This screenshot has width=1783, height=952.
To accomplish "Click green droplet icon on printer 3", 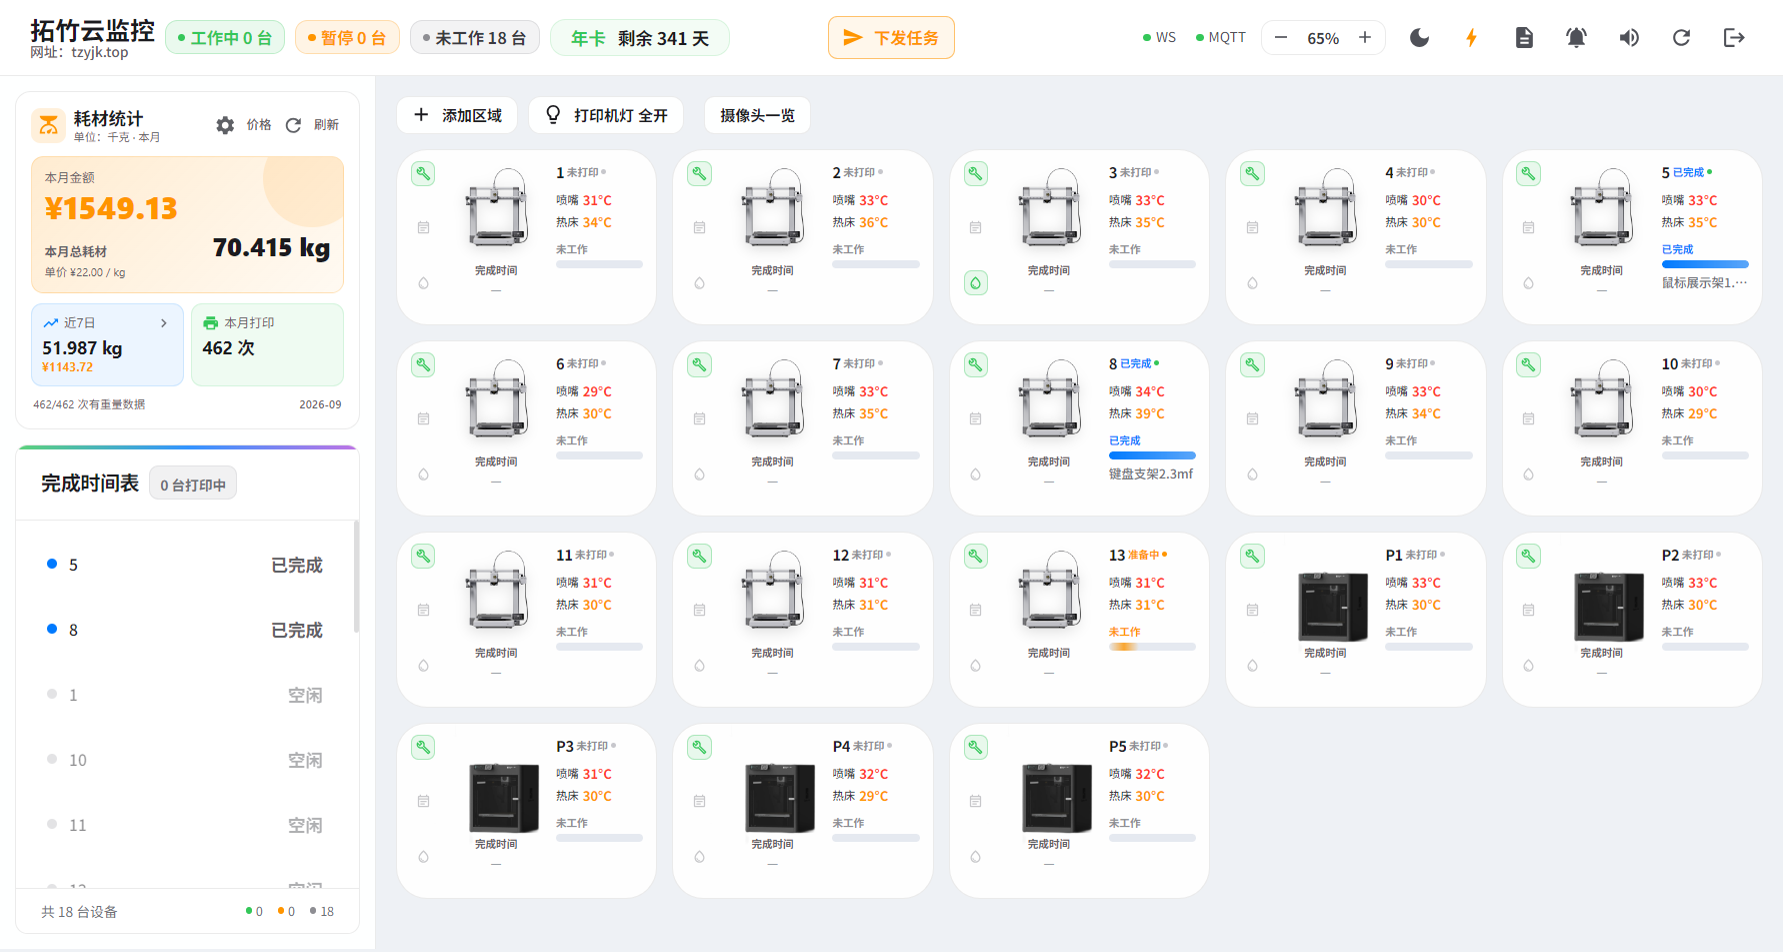I will point(976,283).
